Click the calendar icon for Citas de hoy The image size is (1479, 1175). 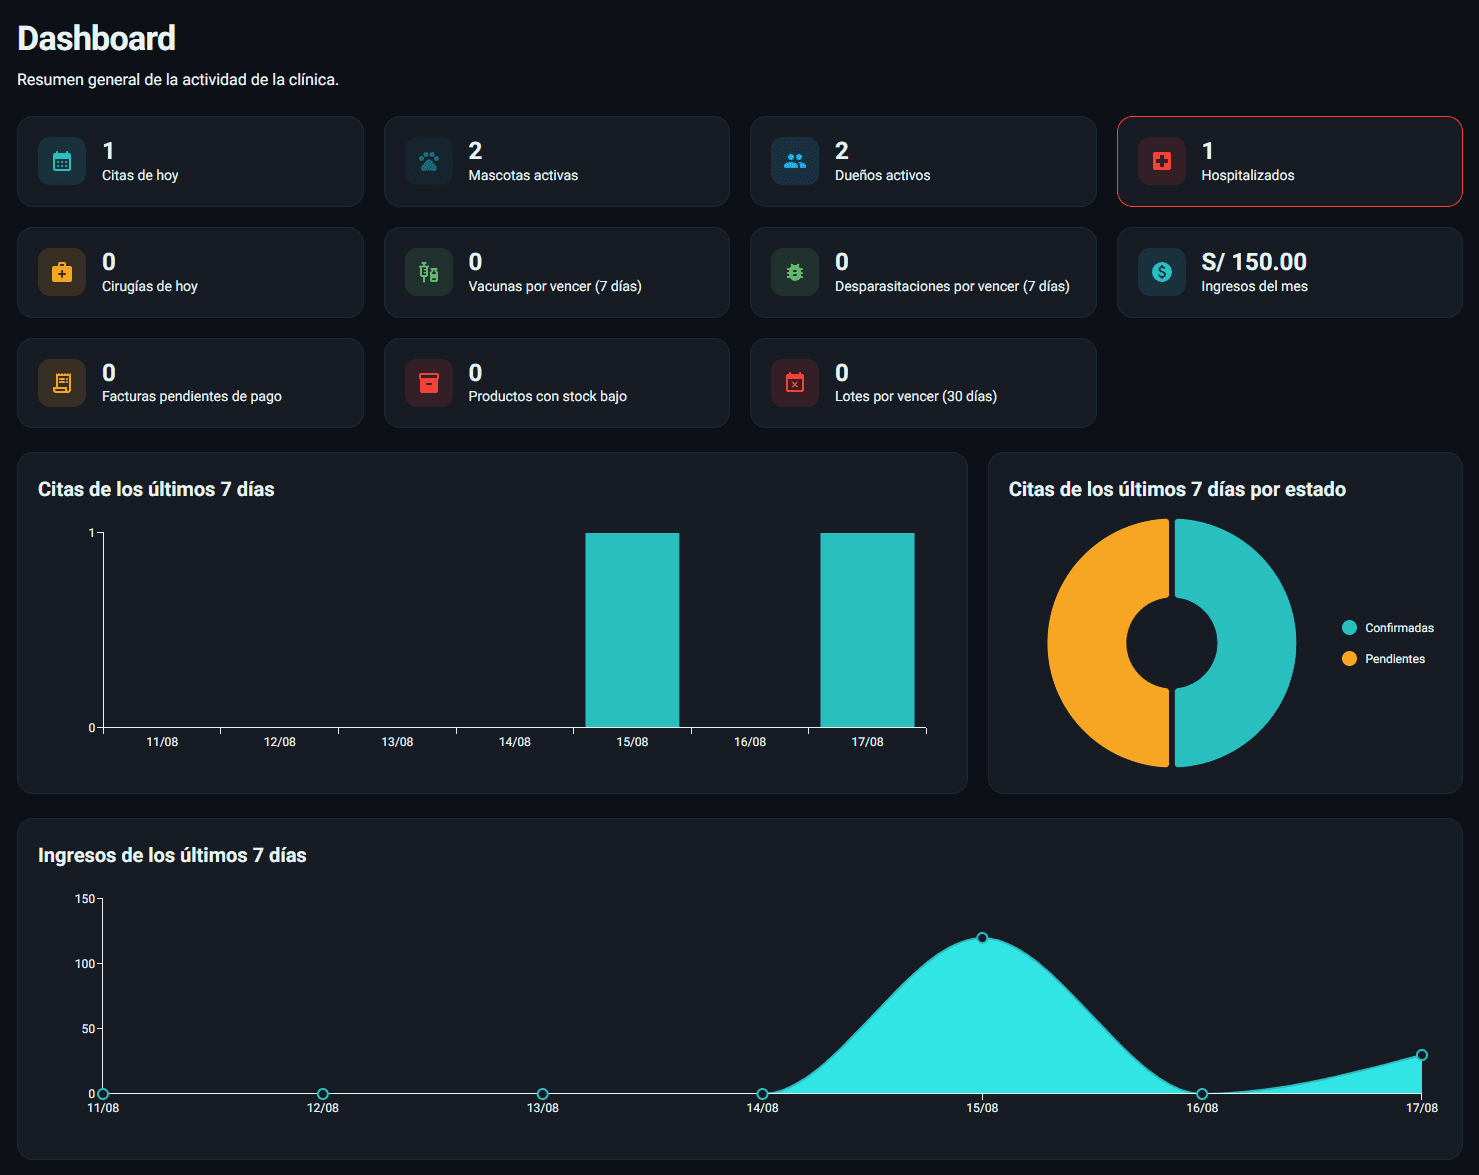(x=62, y=162)
